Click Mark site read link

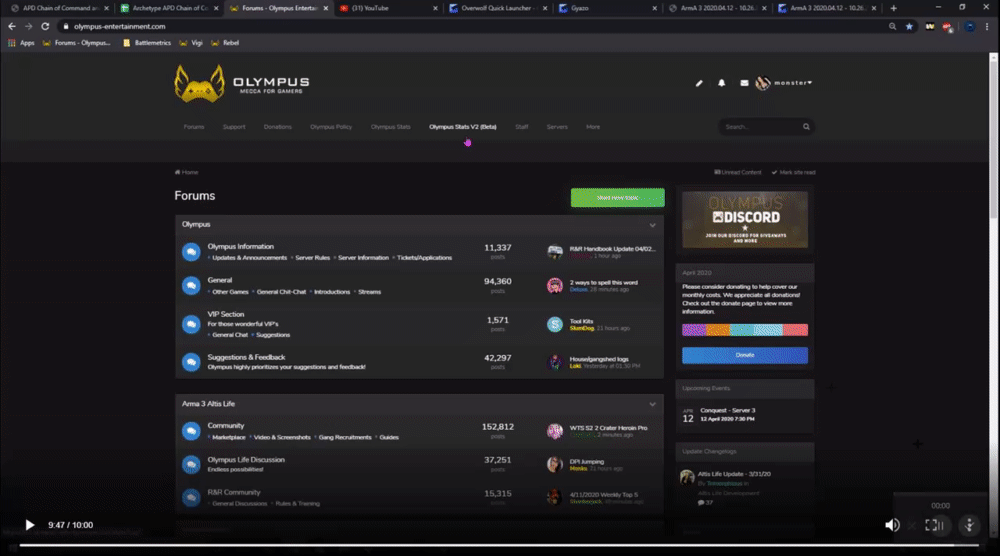[x=793, y=172]
